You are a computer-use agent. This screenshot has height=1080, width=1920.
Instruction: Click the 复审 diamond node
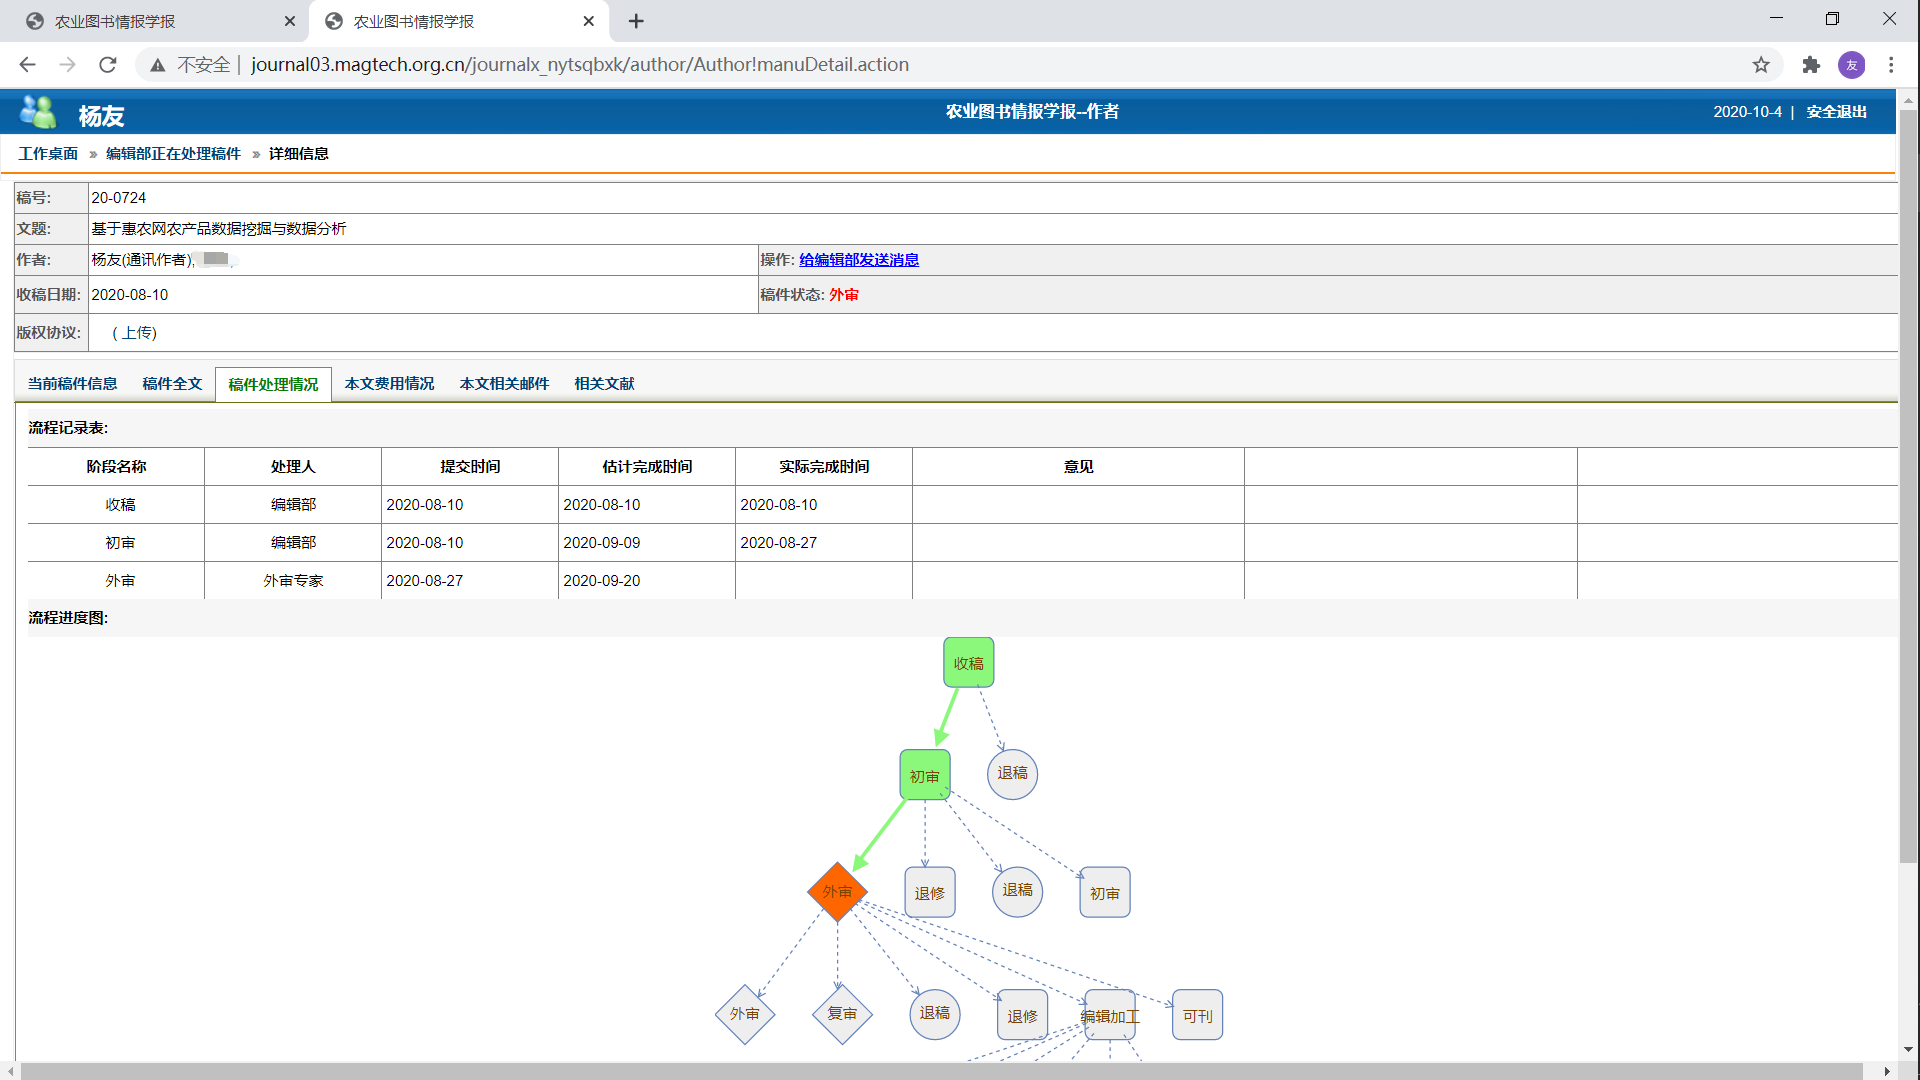click(x=842, y=1014)
